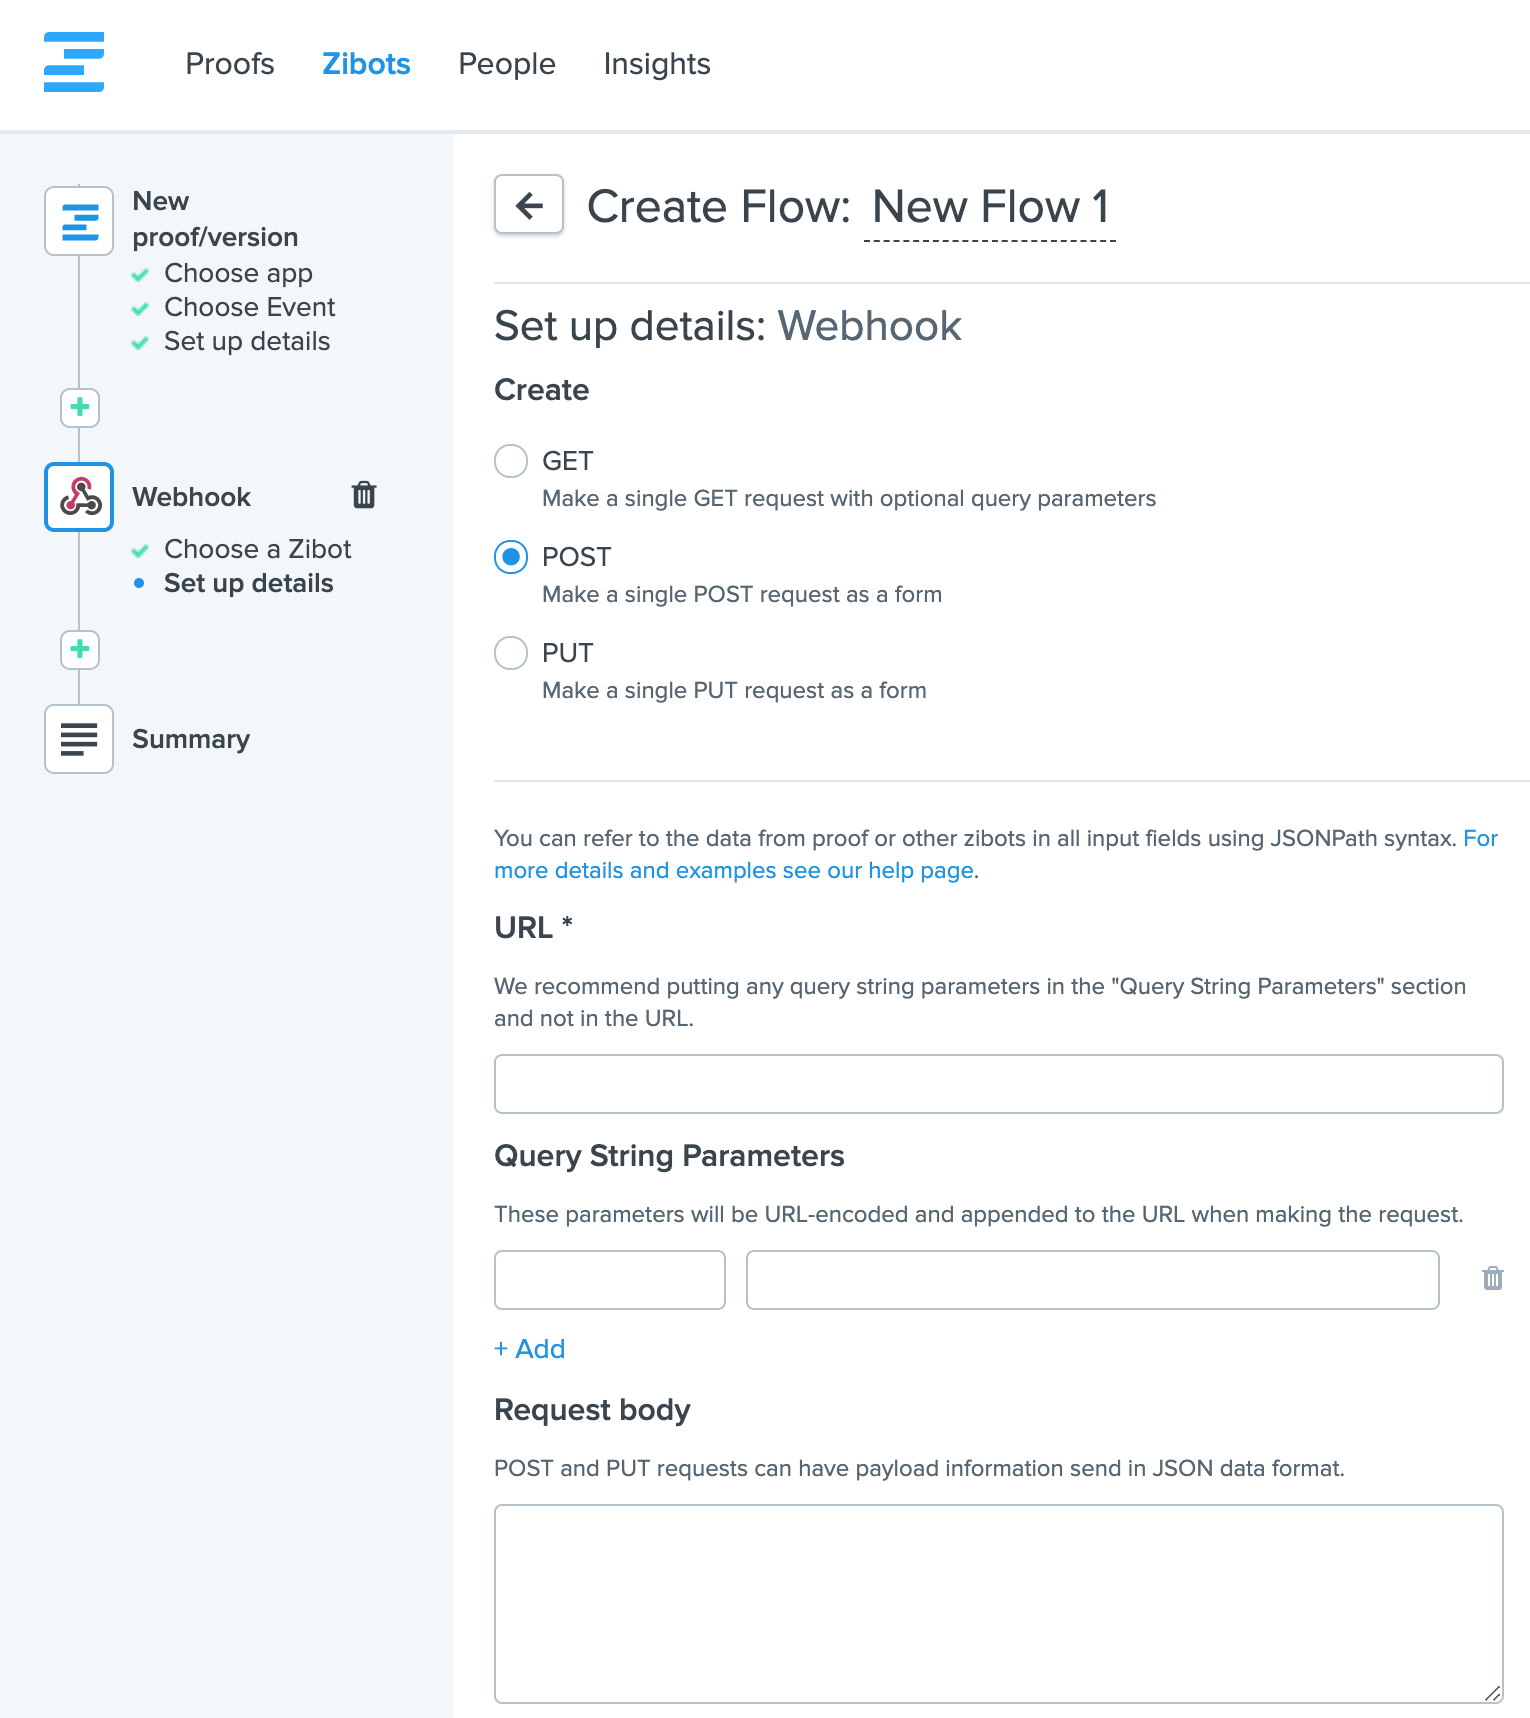
Task: Open the Summary step icon
Action: 79,739
